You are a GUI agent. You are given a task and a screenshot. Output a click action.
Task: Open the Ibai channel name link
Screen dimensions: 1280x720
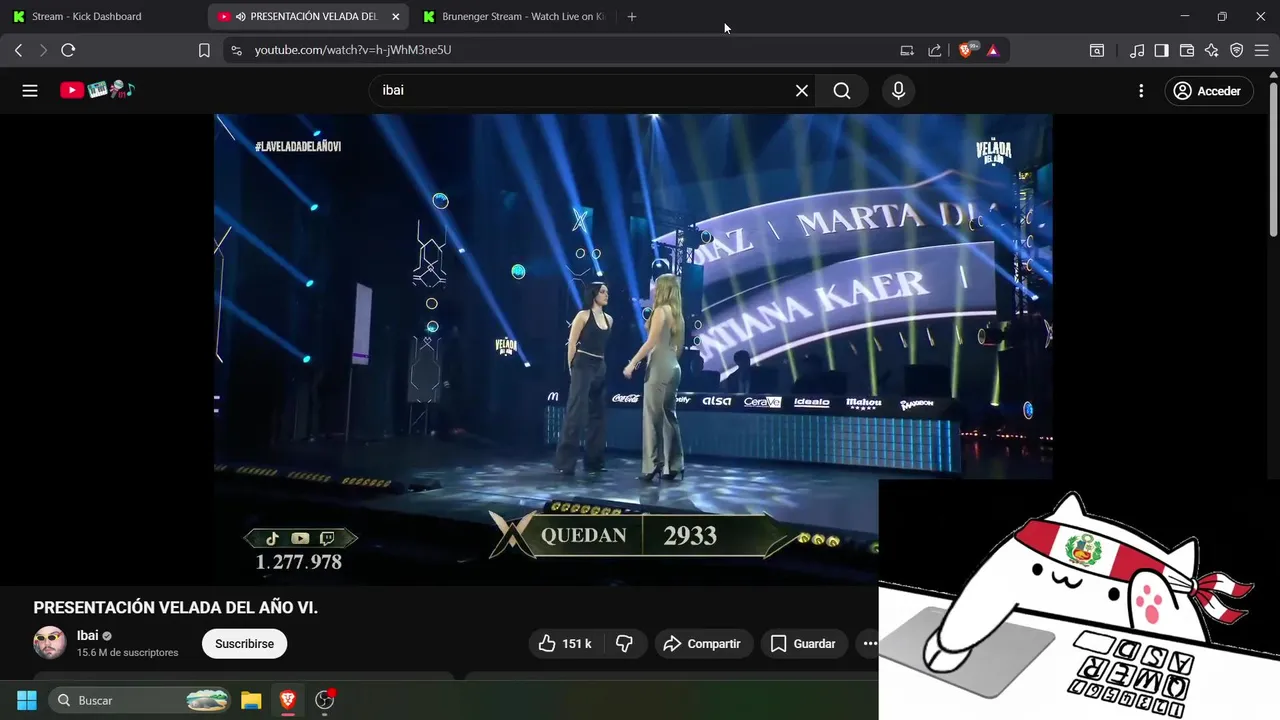(x=88, y=636)
